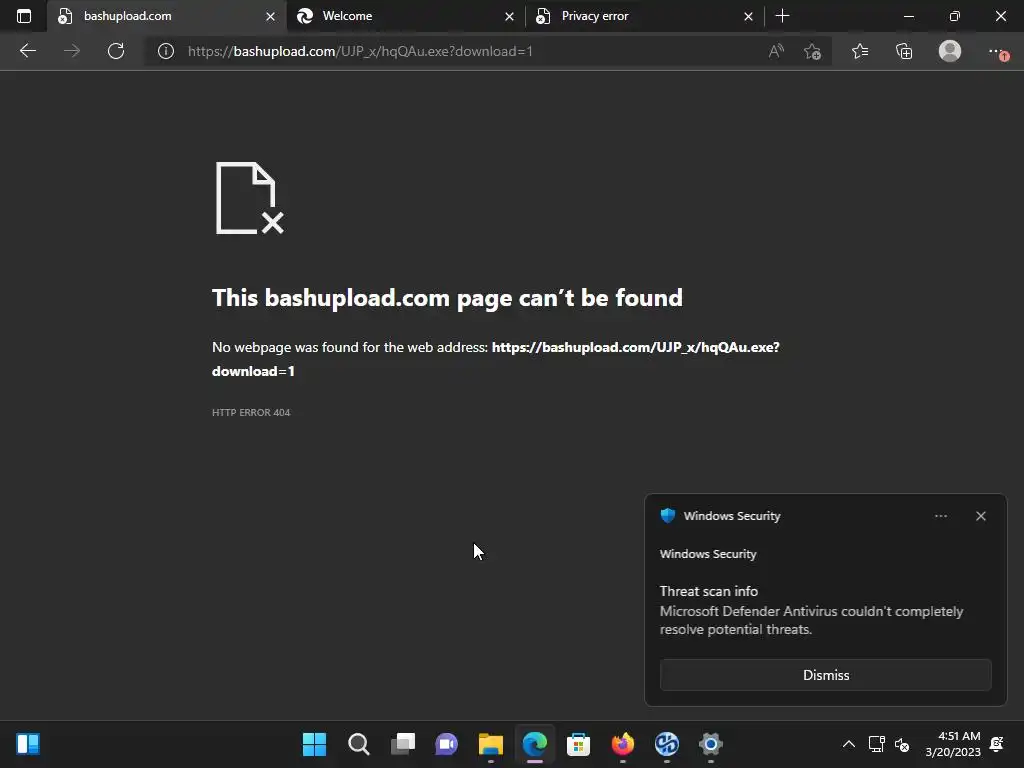Open Task View on the taskbar

coord(402,744)
